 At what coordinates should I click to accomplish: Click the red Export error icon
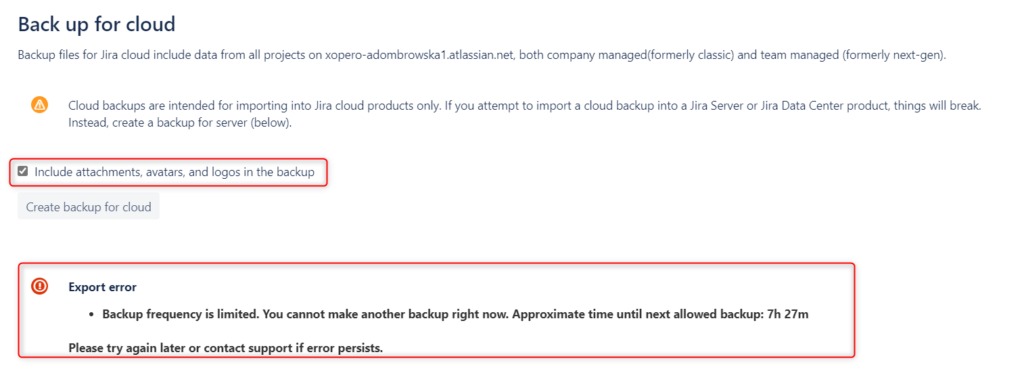(x=40, y=286)
